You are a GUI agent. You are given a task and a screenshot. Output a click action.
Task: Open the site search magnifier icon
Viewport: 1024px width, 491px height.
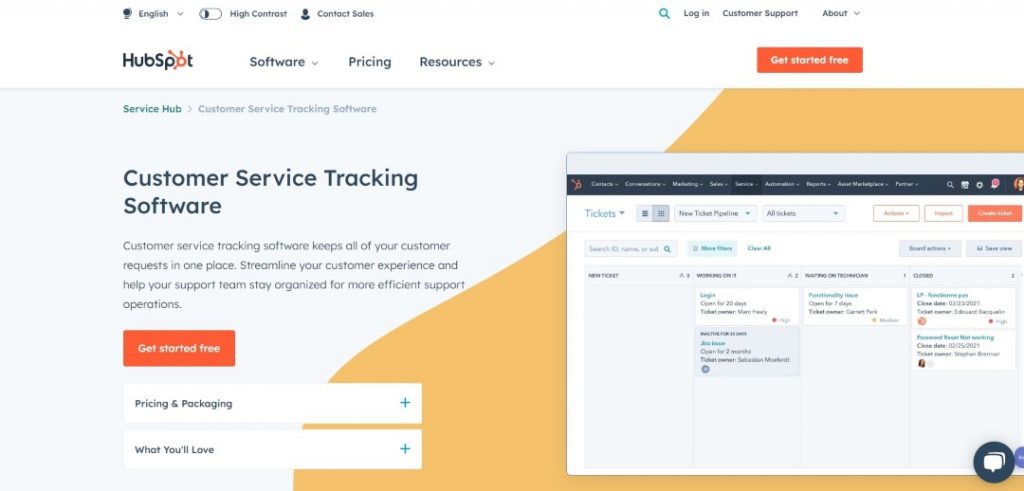pos(664,13)
